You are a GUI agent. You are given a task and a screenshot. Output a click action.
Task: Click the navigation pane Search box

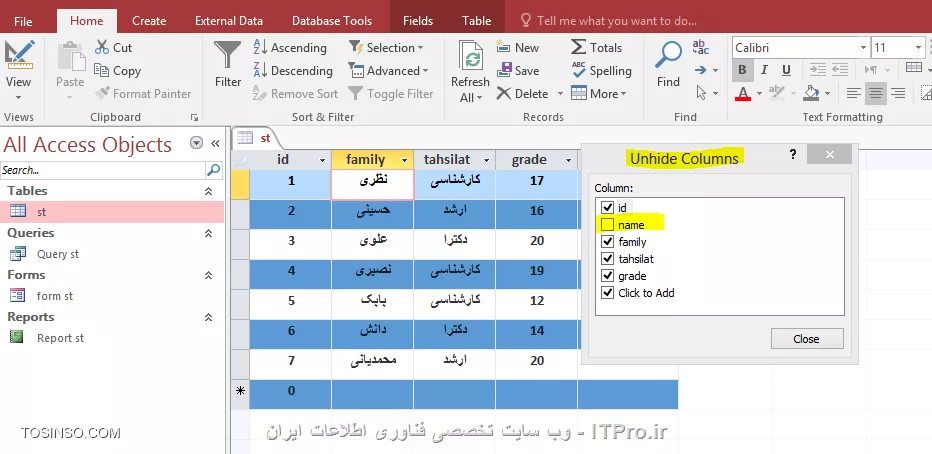click(x=103, y=170)
